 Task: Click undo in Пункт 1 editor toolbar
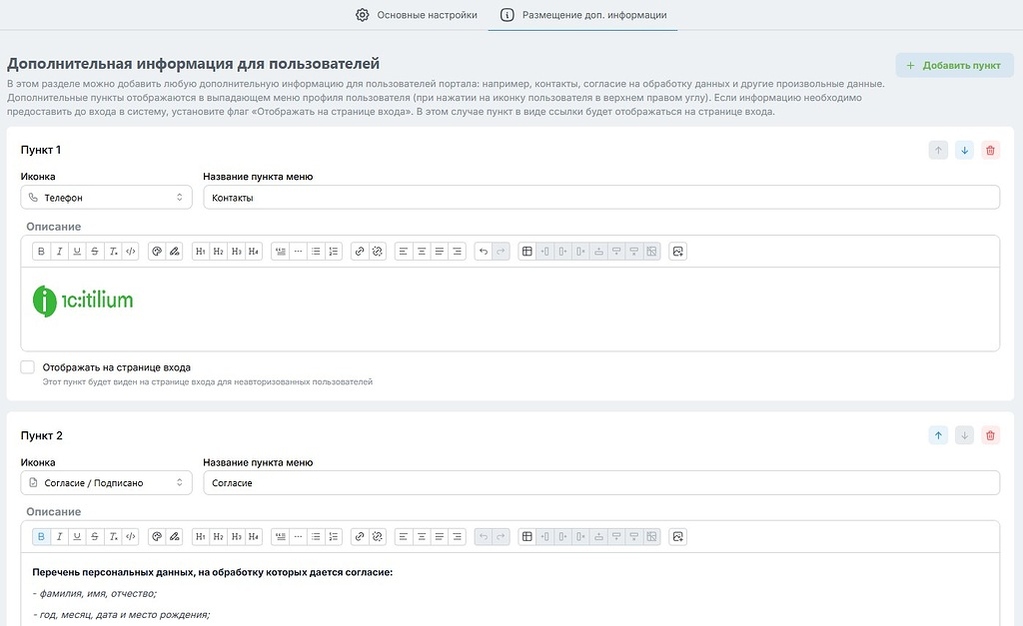coord(483,251)
